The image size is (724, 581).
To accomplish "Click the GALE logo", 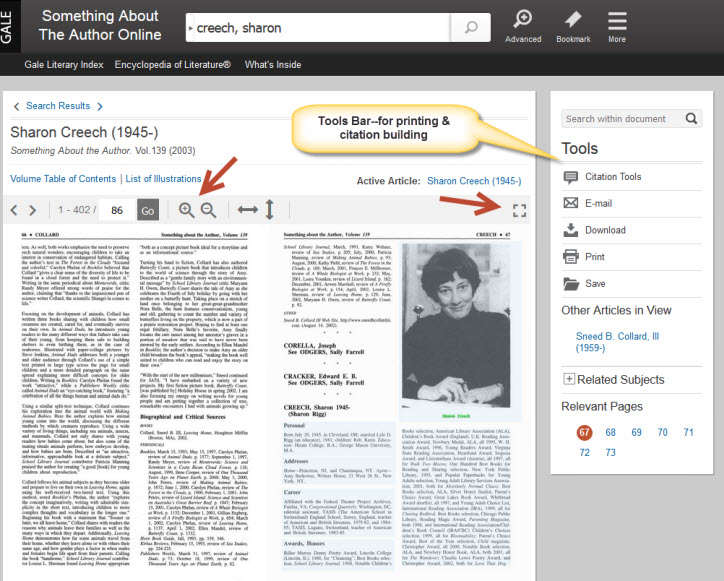I will click(x=8, y=28).
